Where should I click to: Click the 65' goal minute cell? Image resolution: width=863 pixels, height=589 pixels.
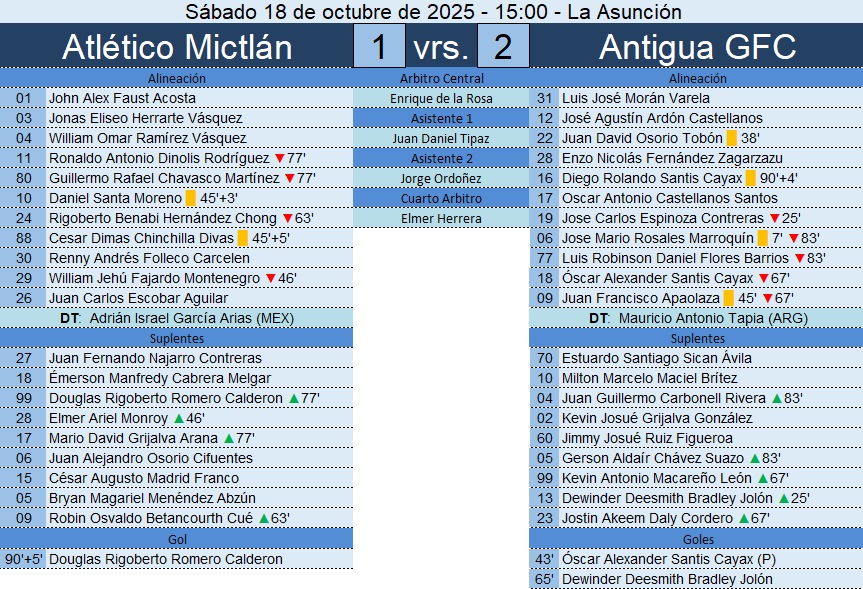point(544,578)
